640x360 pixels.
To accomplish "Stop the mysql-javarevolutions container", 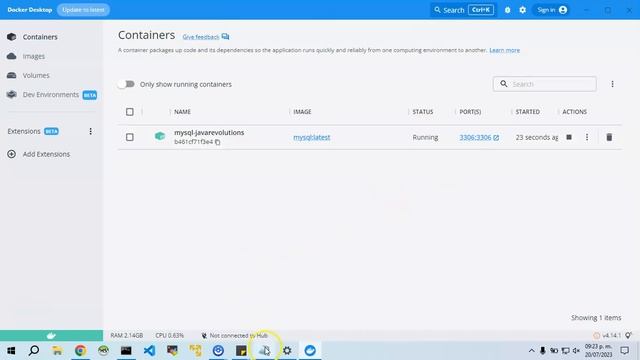I will (569, 137).
